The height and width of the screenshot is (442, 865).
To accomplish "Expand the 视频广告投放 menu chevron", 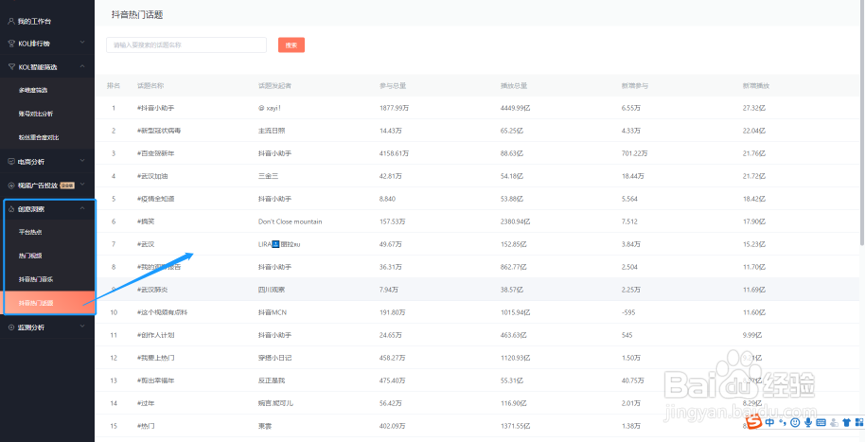I will point(82,185).
